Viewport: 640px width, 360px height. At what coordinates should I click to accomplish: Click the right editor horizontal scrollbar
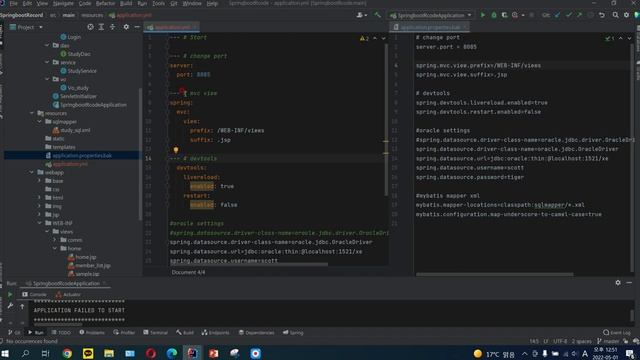[494, 274]
